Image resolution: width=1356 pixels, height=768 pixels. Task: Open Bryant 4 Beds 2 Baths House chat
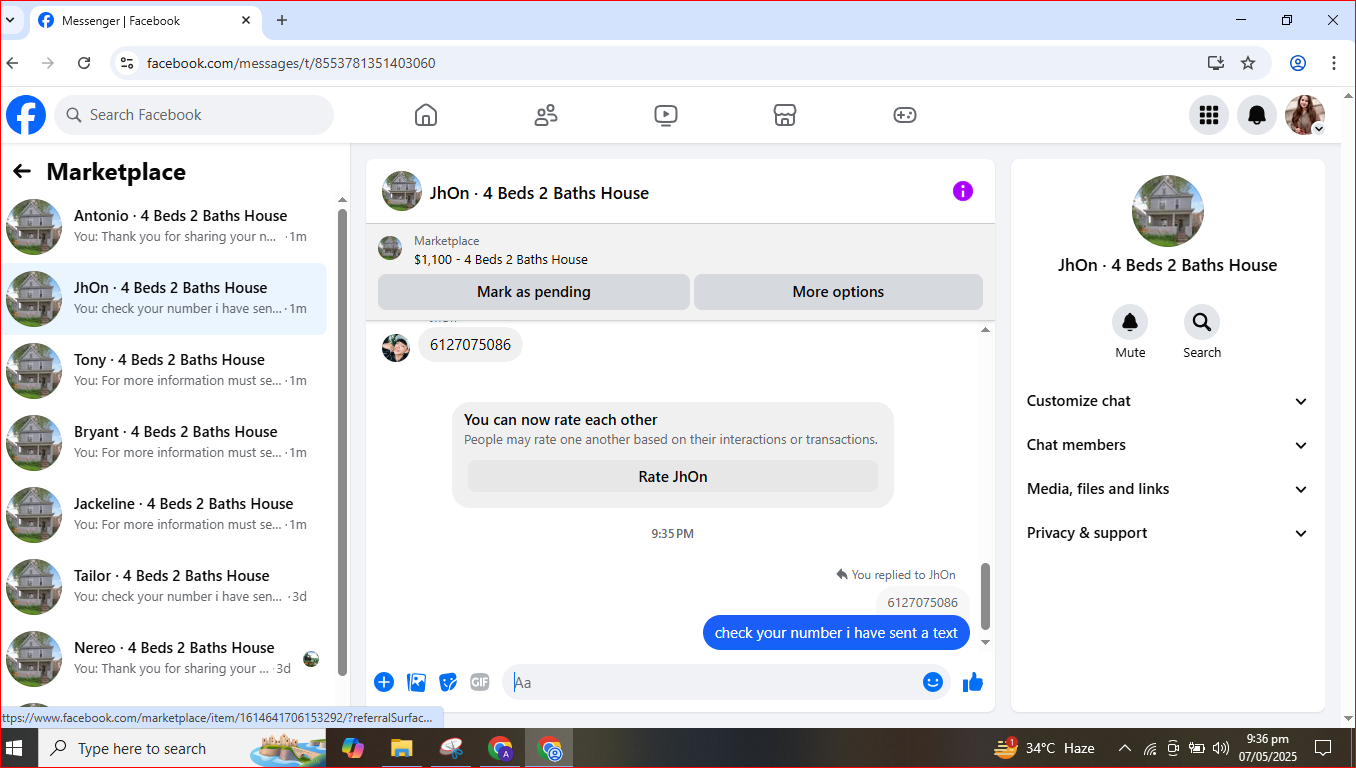[x=164, y=443]
